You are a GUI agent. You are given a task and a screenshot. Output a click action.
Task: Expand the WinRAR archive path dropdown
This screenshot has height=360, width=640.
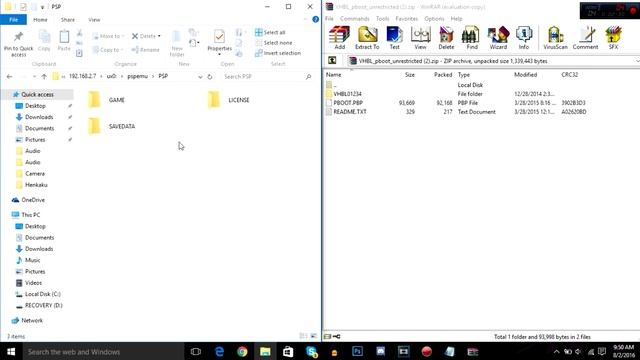637,61
